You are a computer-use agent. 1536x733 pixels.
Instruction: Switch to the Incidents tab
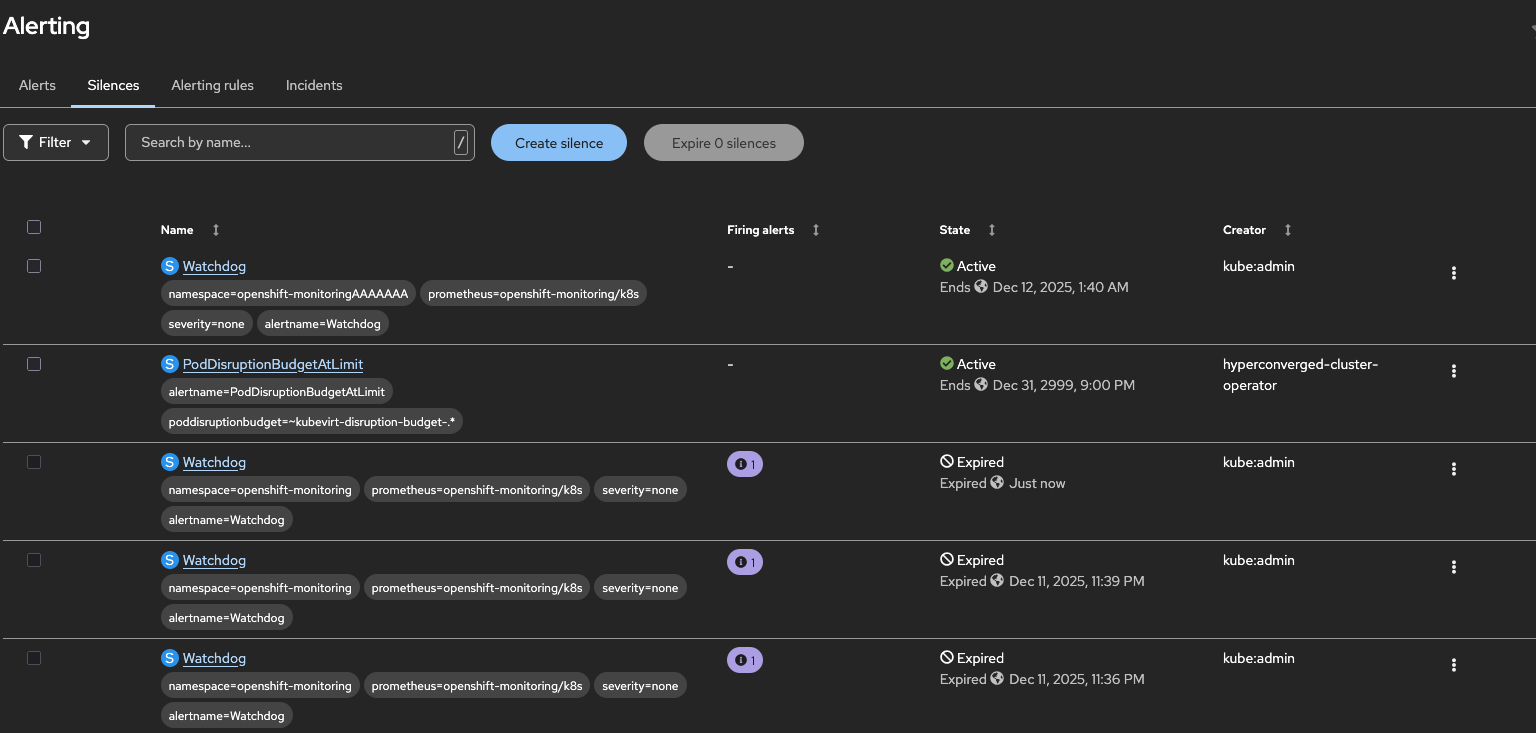[314, 85]
